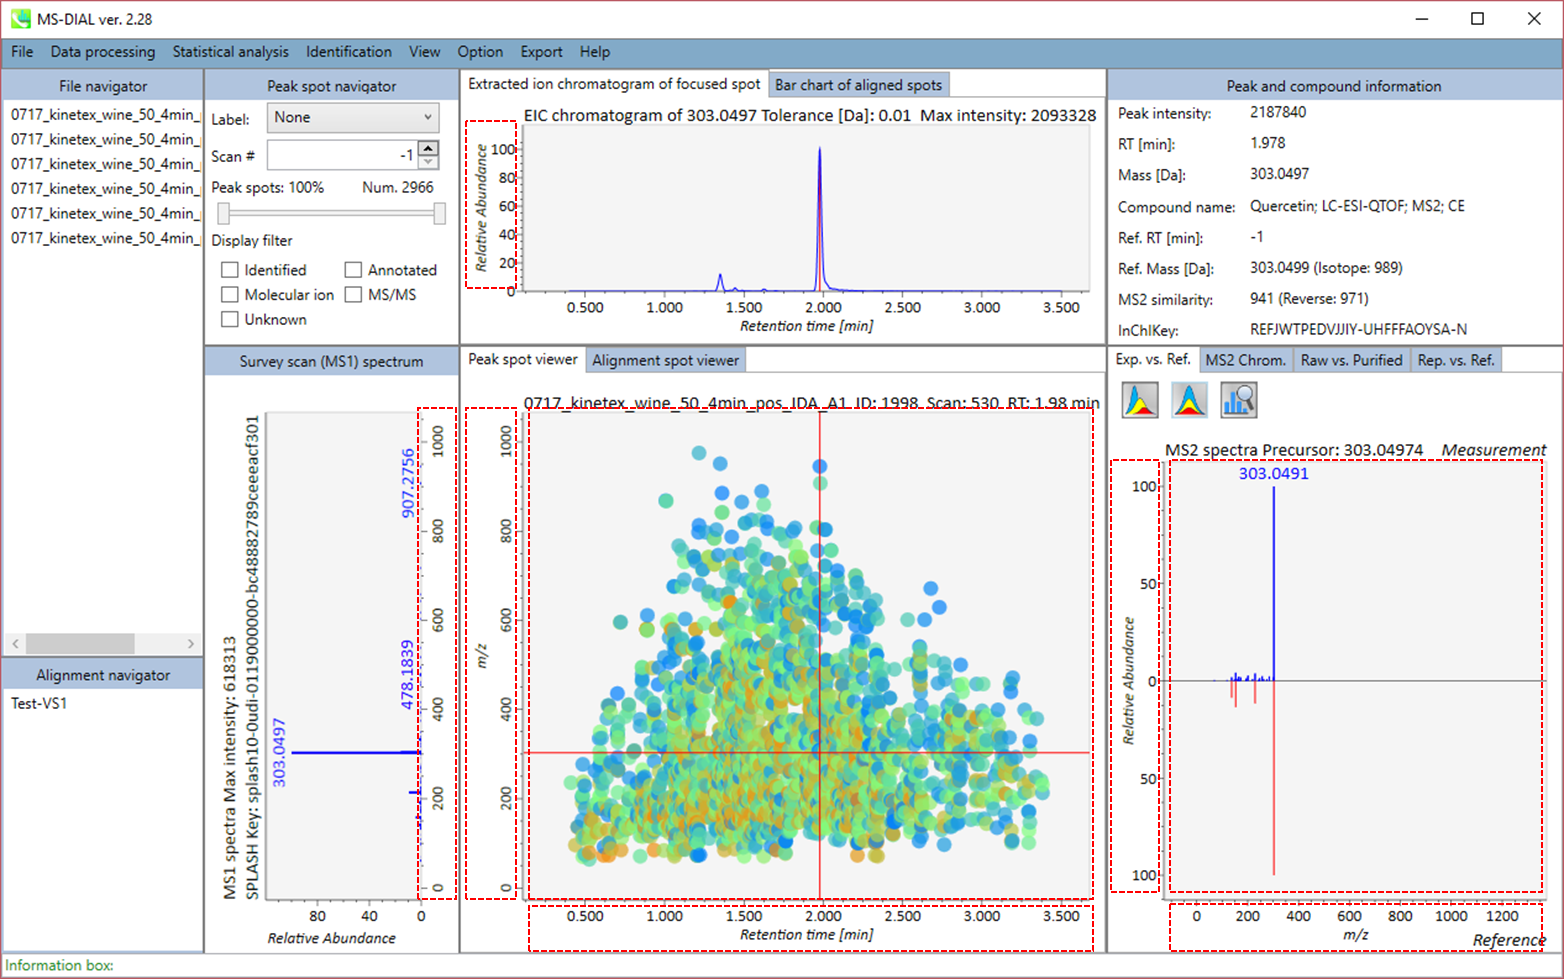
Task: Open the Label dropdown showing None
Action: (x=353, y=118)
